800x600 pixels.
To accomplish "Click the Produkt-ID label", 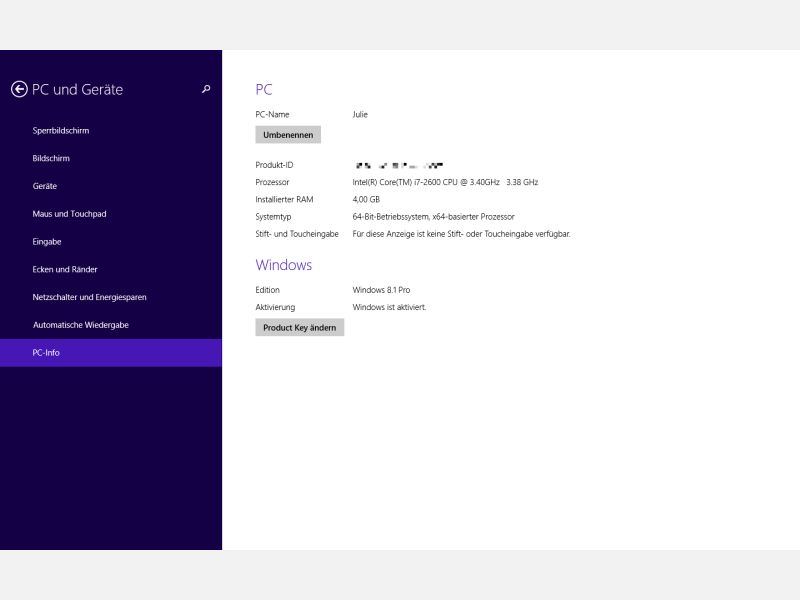I will coord(274,165).
